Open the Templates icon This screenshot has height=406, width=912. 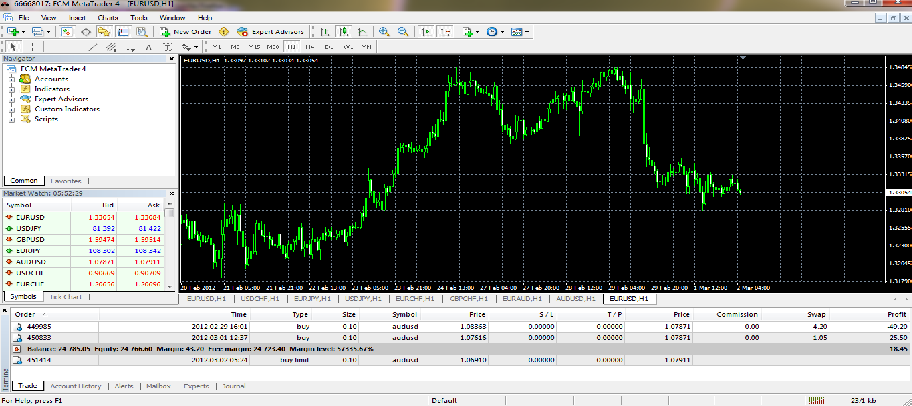coord(516,31)
